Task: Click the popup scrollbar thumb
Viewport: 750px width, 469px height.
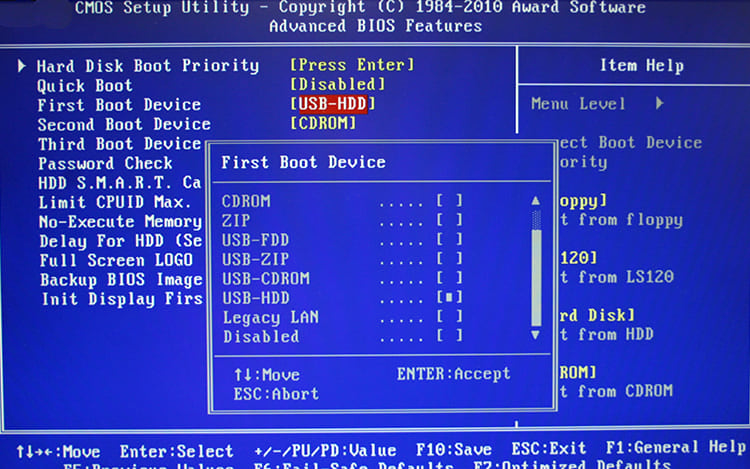Action: click(x=536, y=277)
